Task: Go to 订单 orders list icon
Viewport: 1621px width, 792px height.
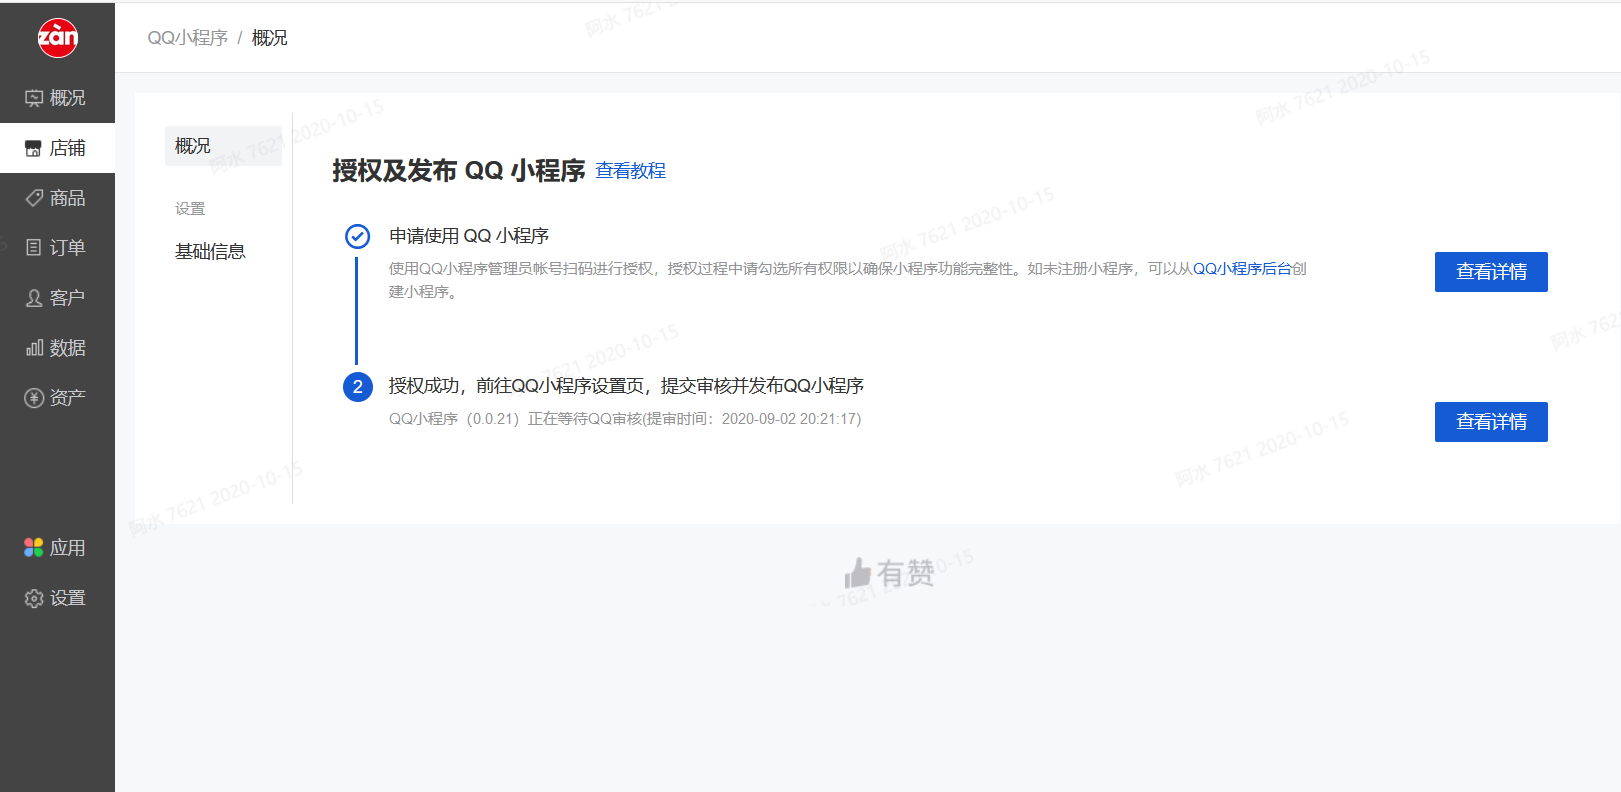Action: [34, 248]
